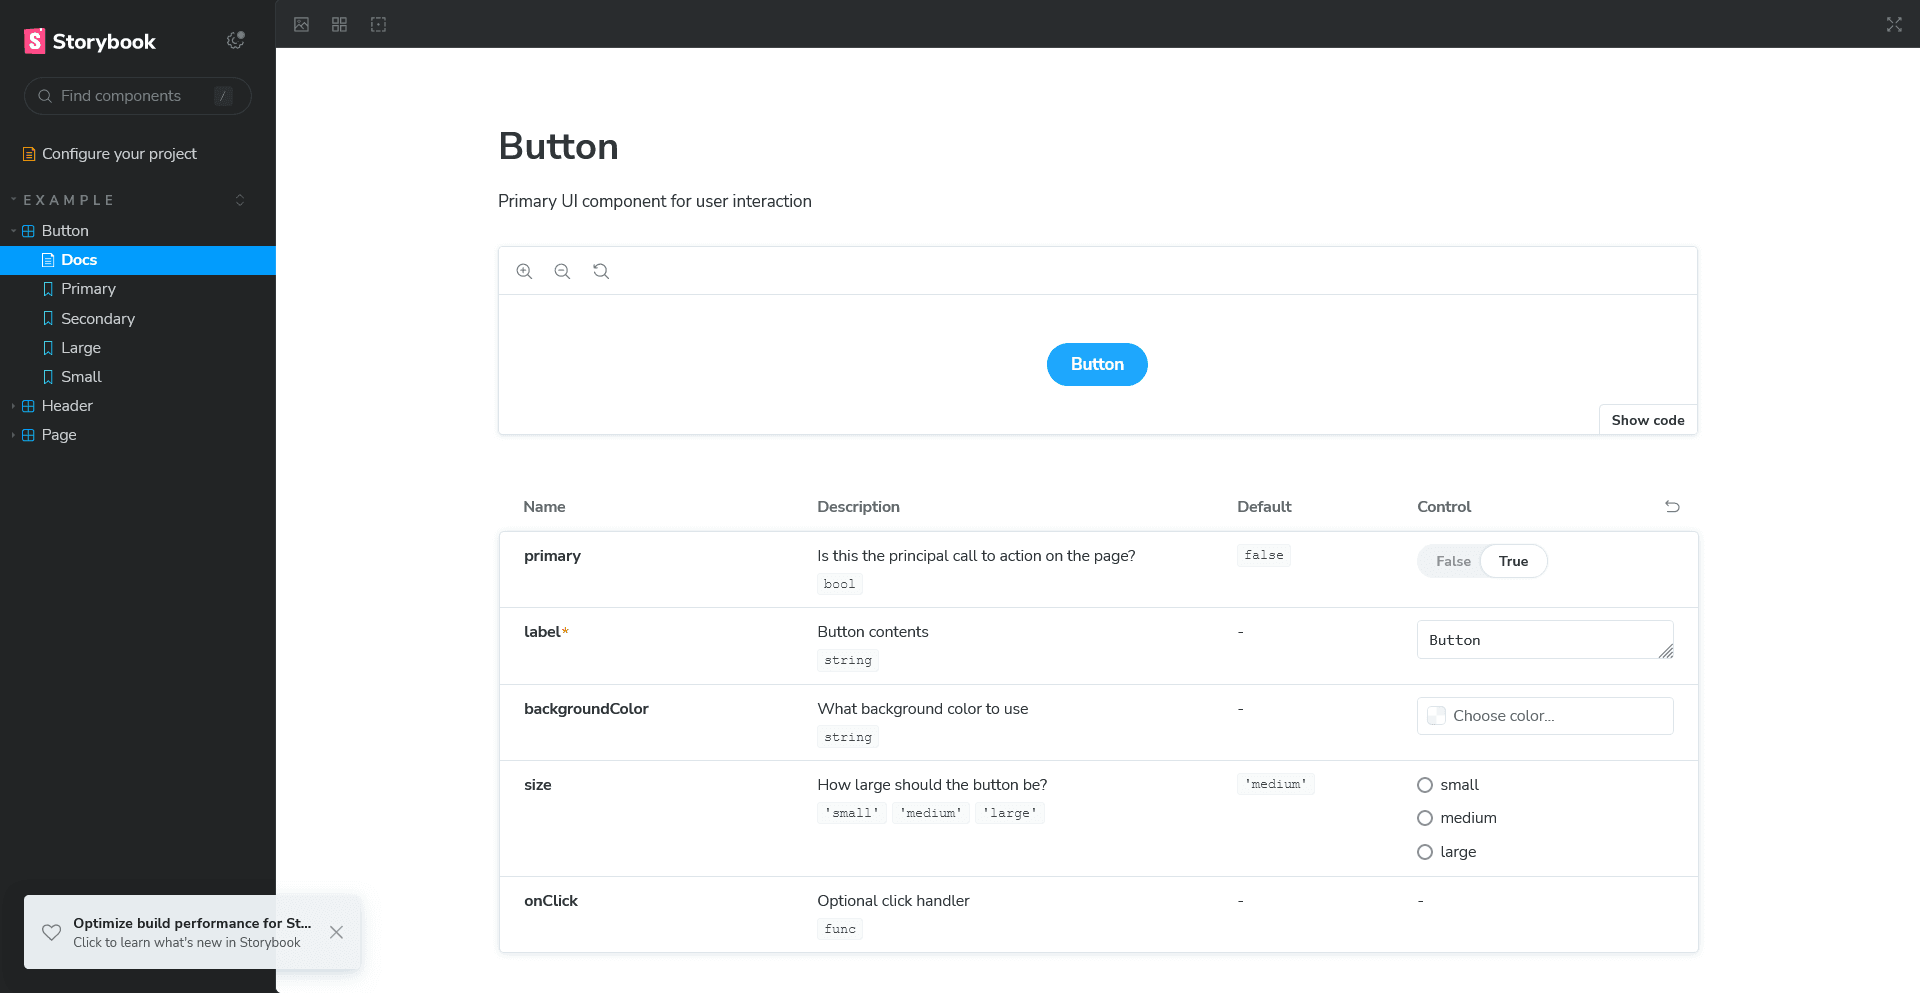Zoom in on the preview canvas

click(x=524, y=271)
